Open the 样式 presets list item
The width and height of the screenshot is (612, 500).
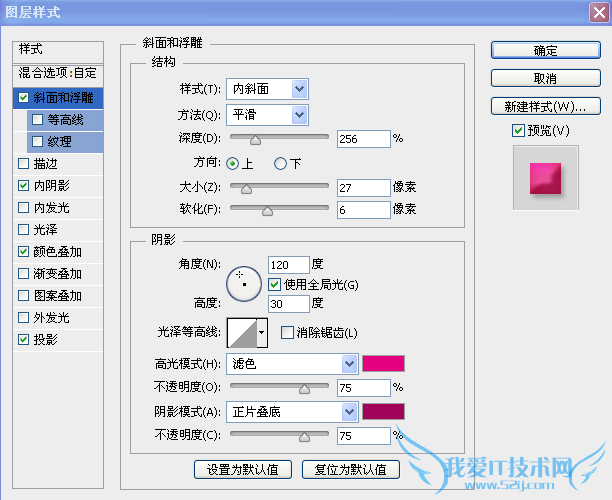click(x=58, y=50)
